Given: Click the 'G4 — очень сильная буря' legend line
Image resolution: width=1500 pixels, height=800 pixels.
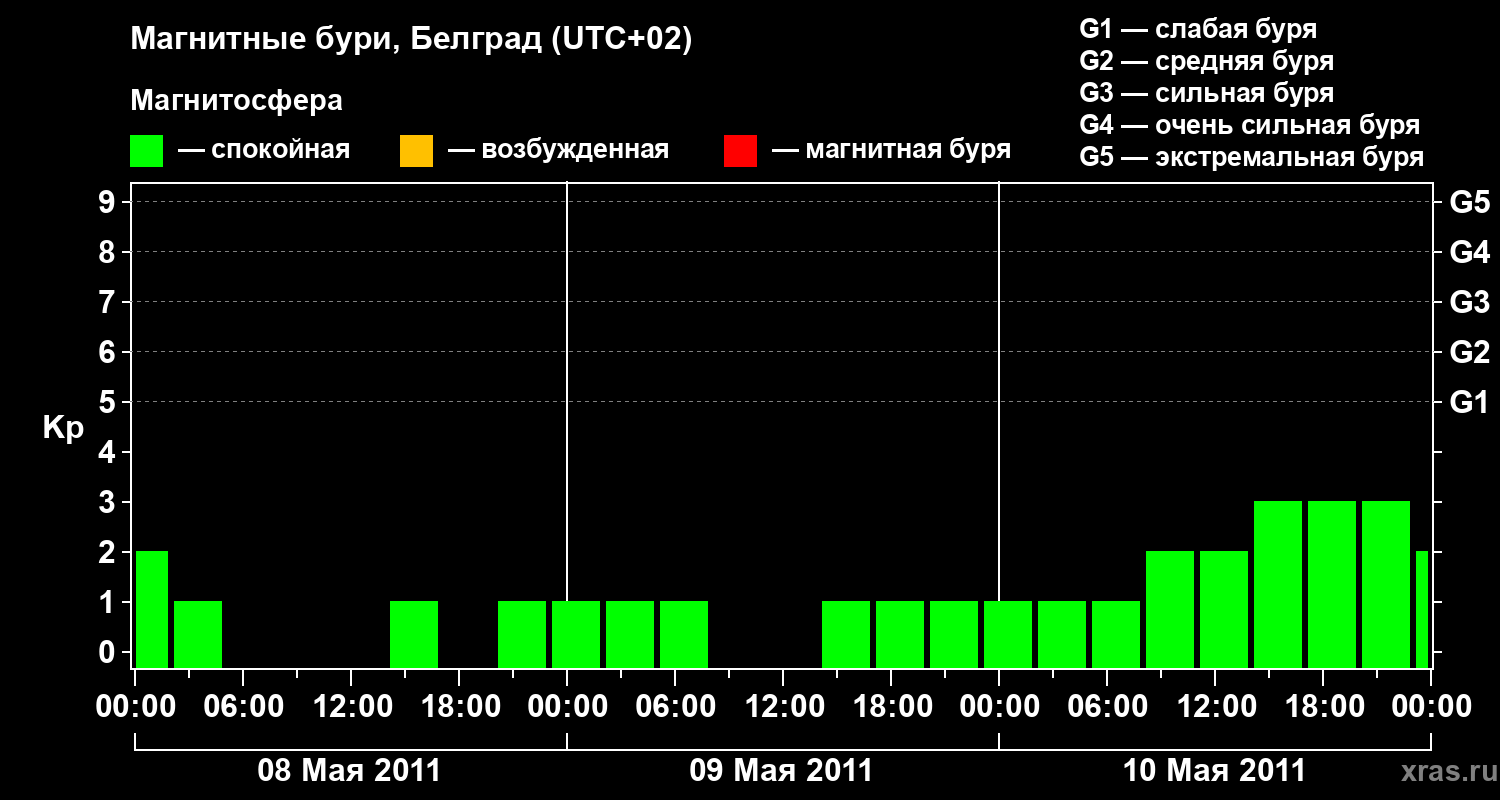Looking at the screenshot, I should [x=1249, y=125].
